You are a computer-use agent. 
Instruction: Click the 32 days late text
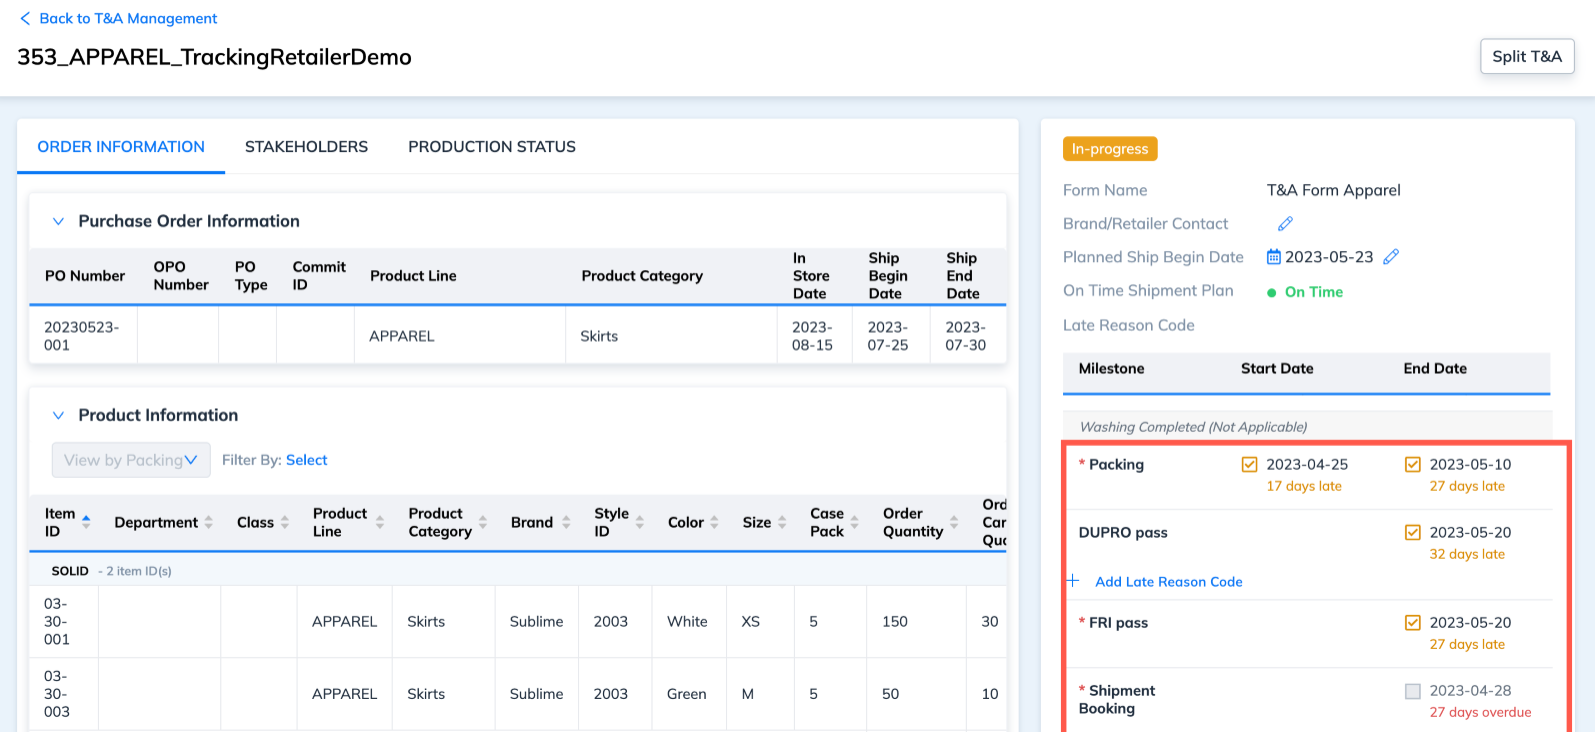[1467, 554]
